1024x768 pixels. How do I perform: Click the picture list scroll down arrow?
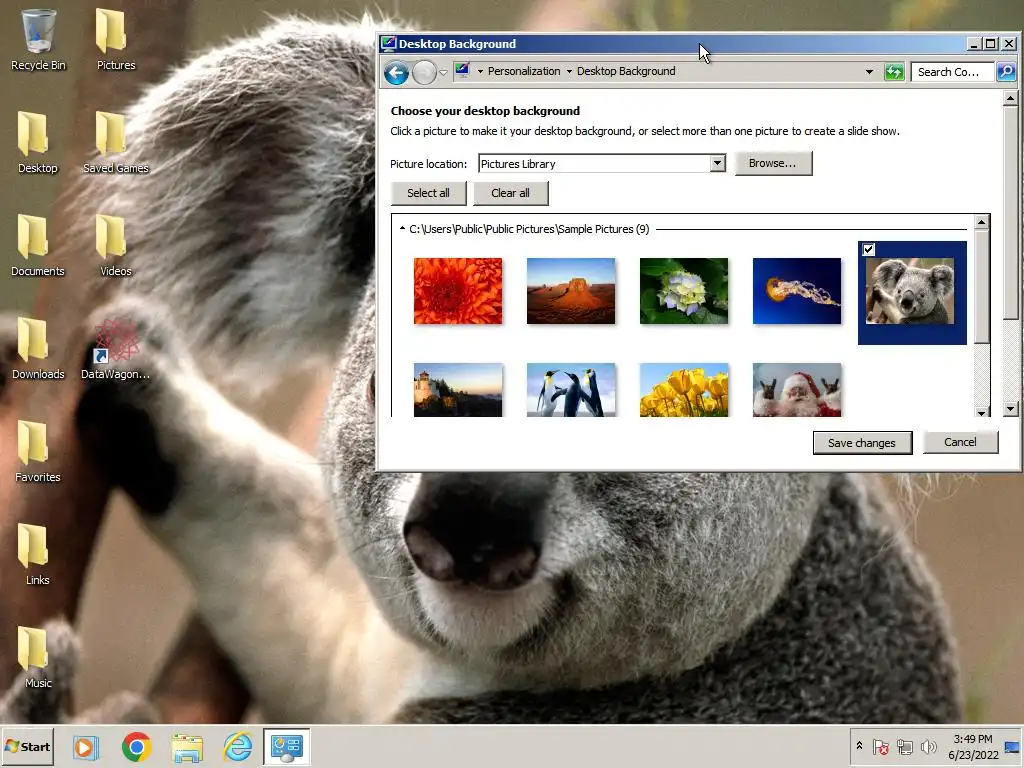pos(982,411)
